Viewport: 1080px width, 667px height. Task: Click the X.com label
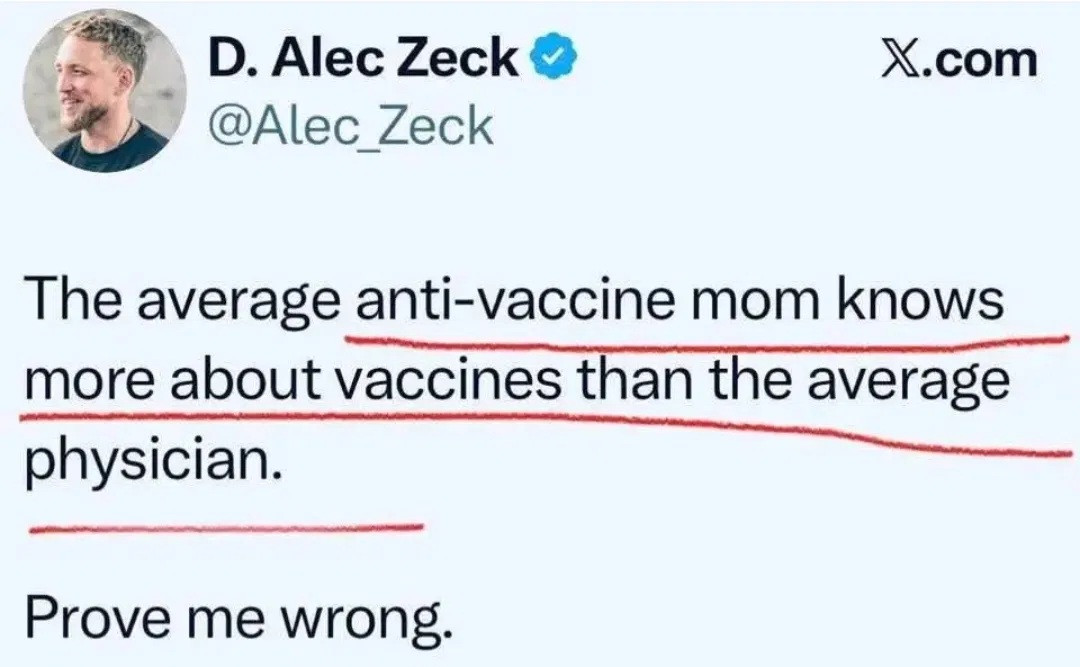pyautogui.click(x=958, y=61)
